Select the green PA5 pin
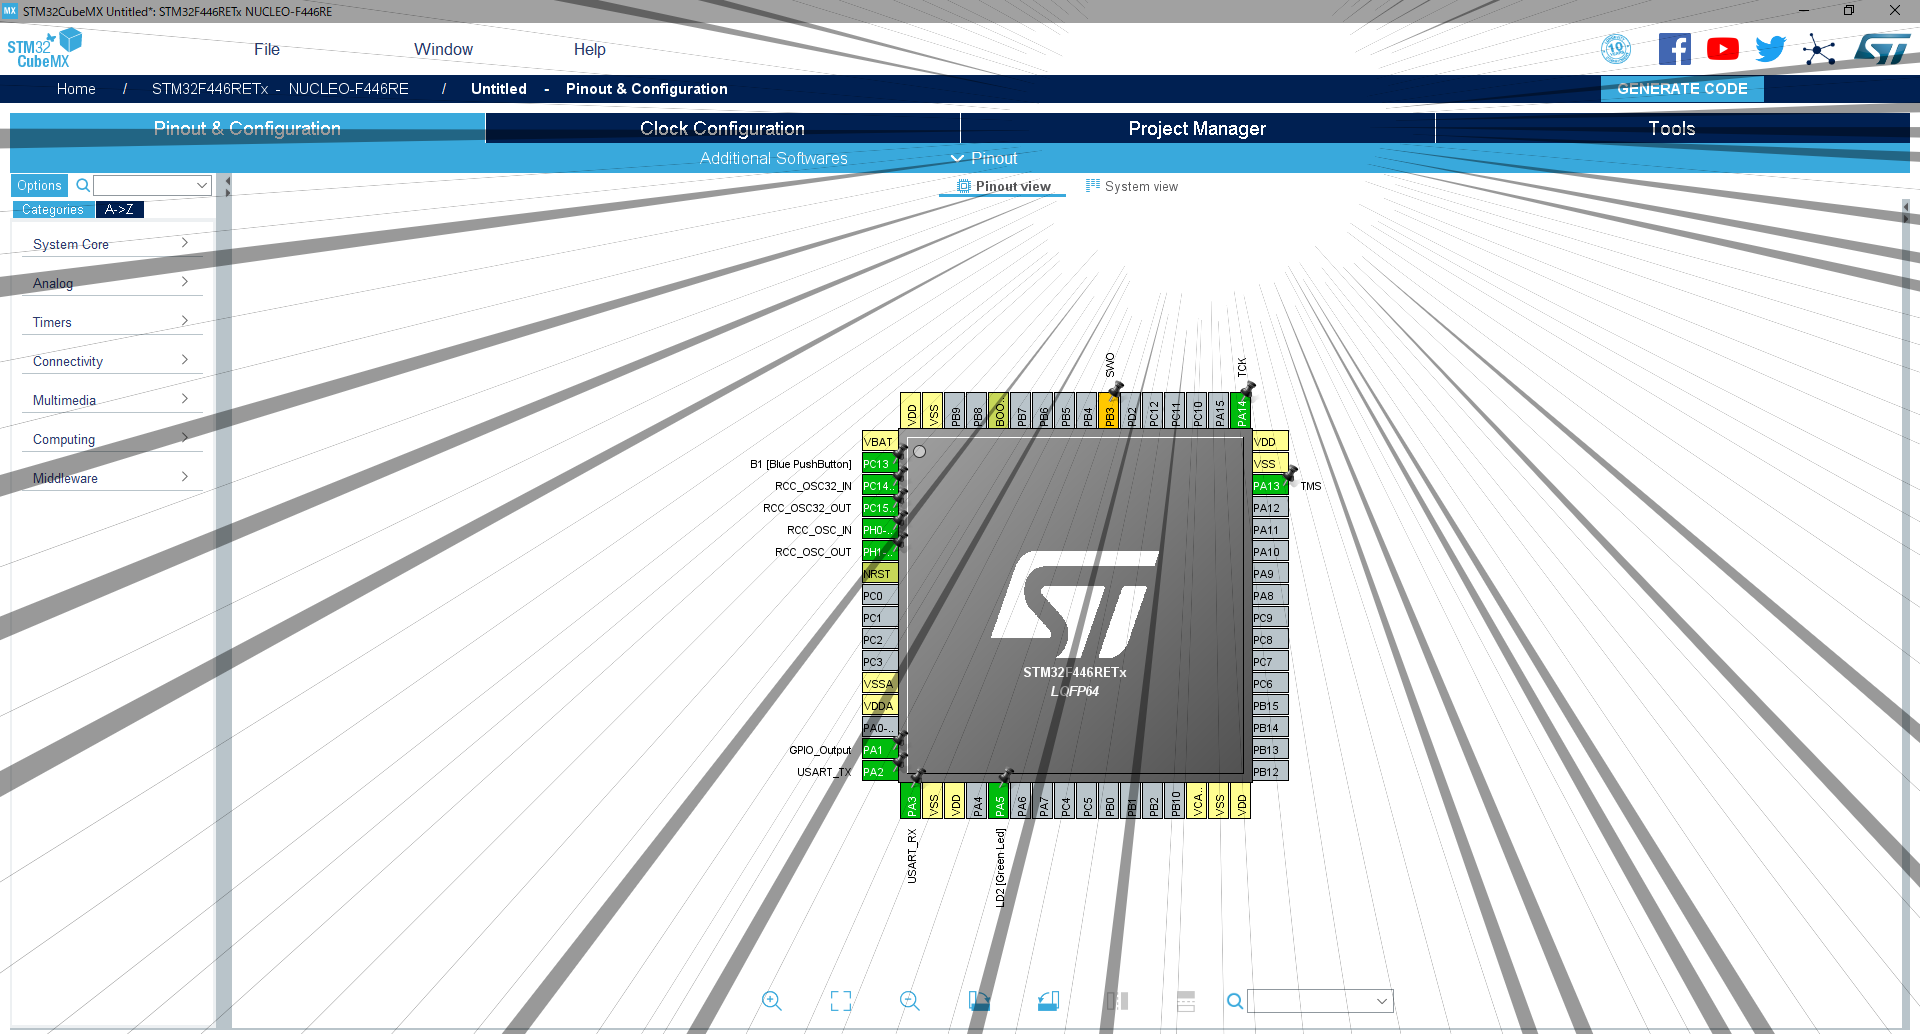This screenshot has height=1034, width=1920. point(998,800)
